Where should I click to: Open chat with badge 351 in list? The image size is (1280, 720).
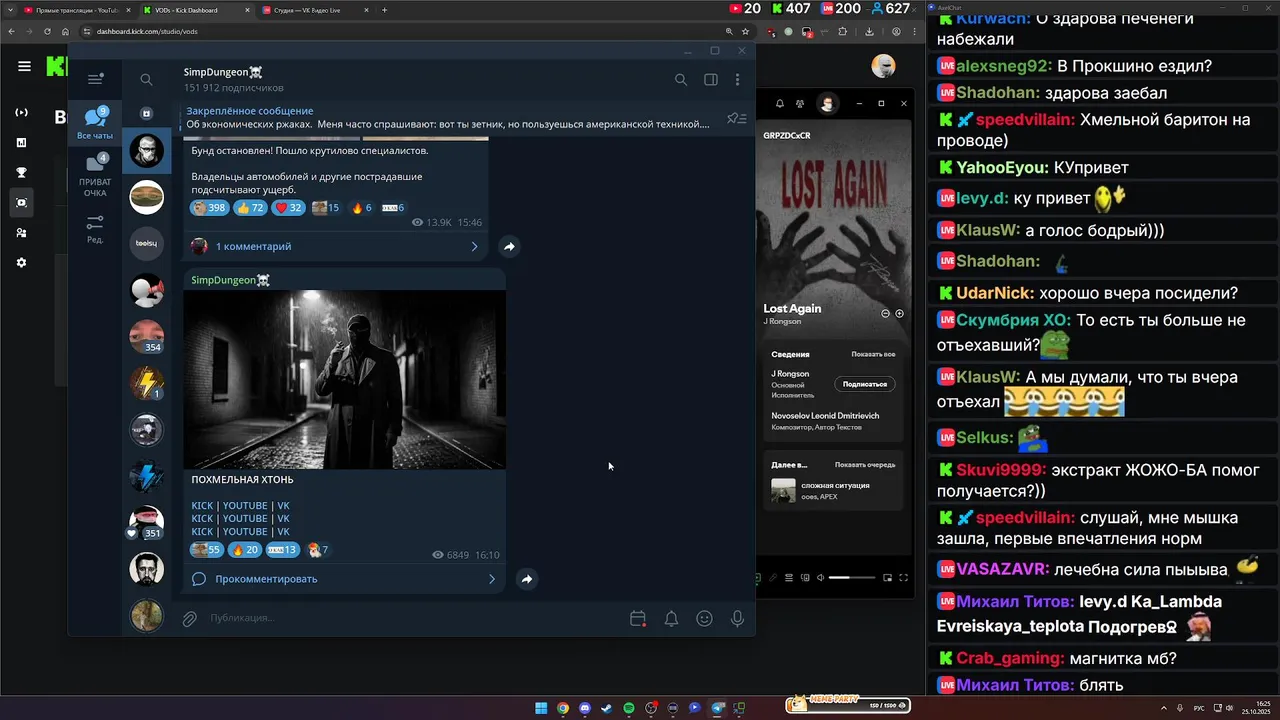[147, 522]
